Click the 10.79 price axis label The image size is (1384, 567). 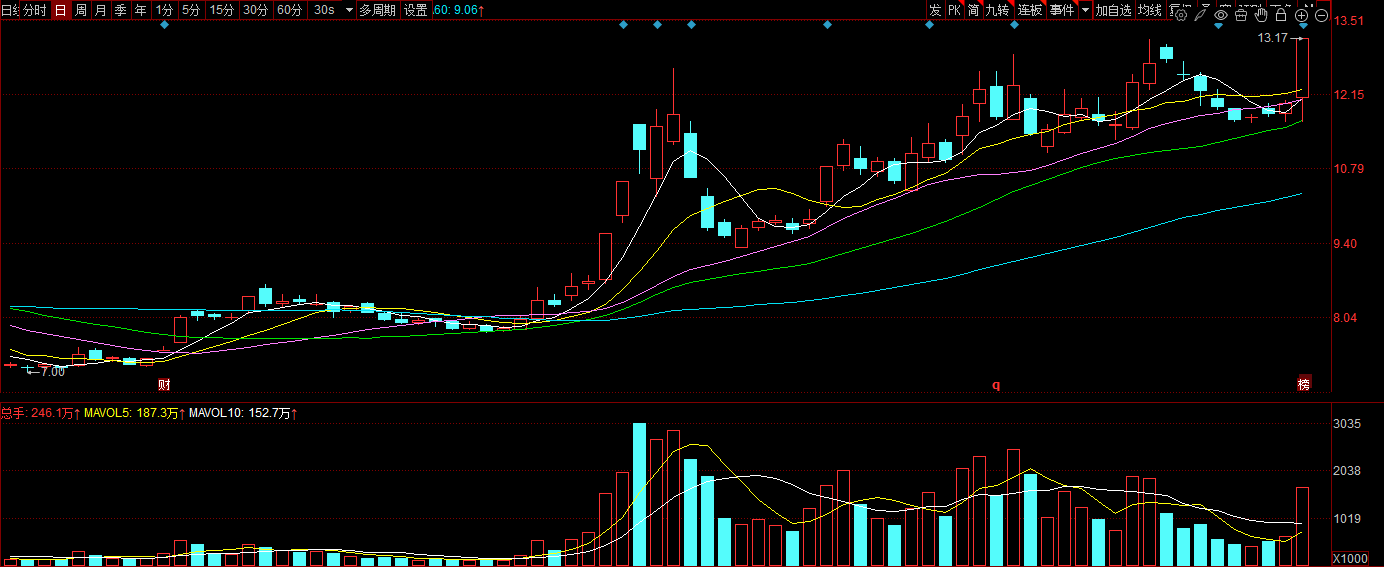pos(1351,169)
